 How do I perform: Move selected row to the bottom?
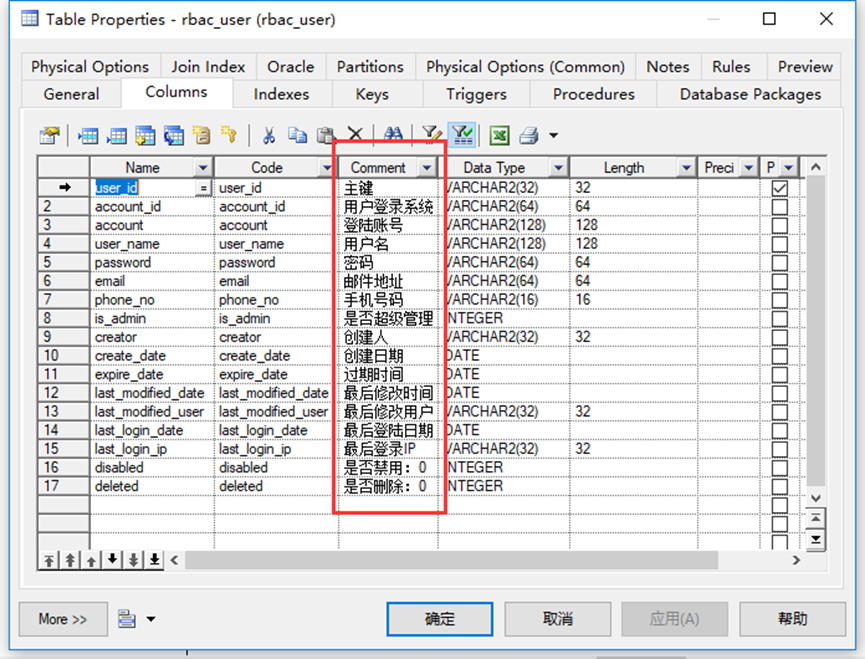(x=154, y=560)
